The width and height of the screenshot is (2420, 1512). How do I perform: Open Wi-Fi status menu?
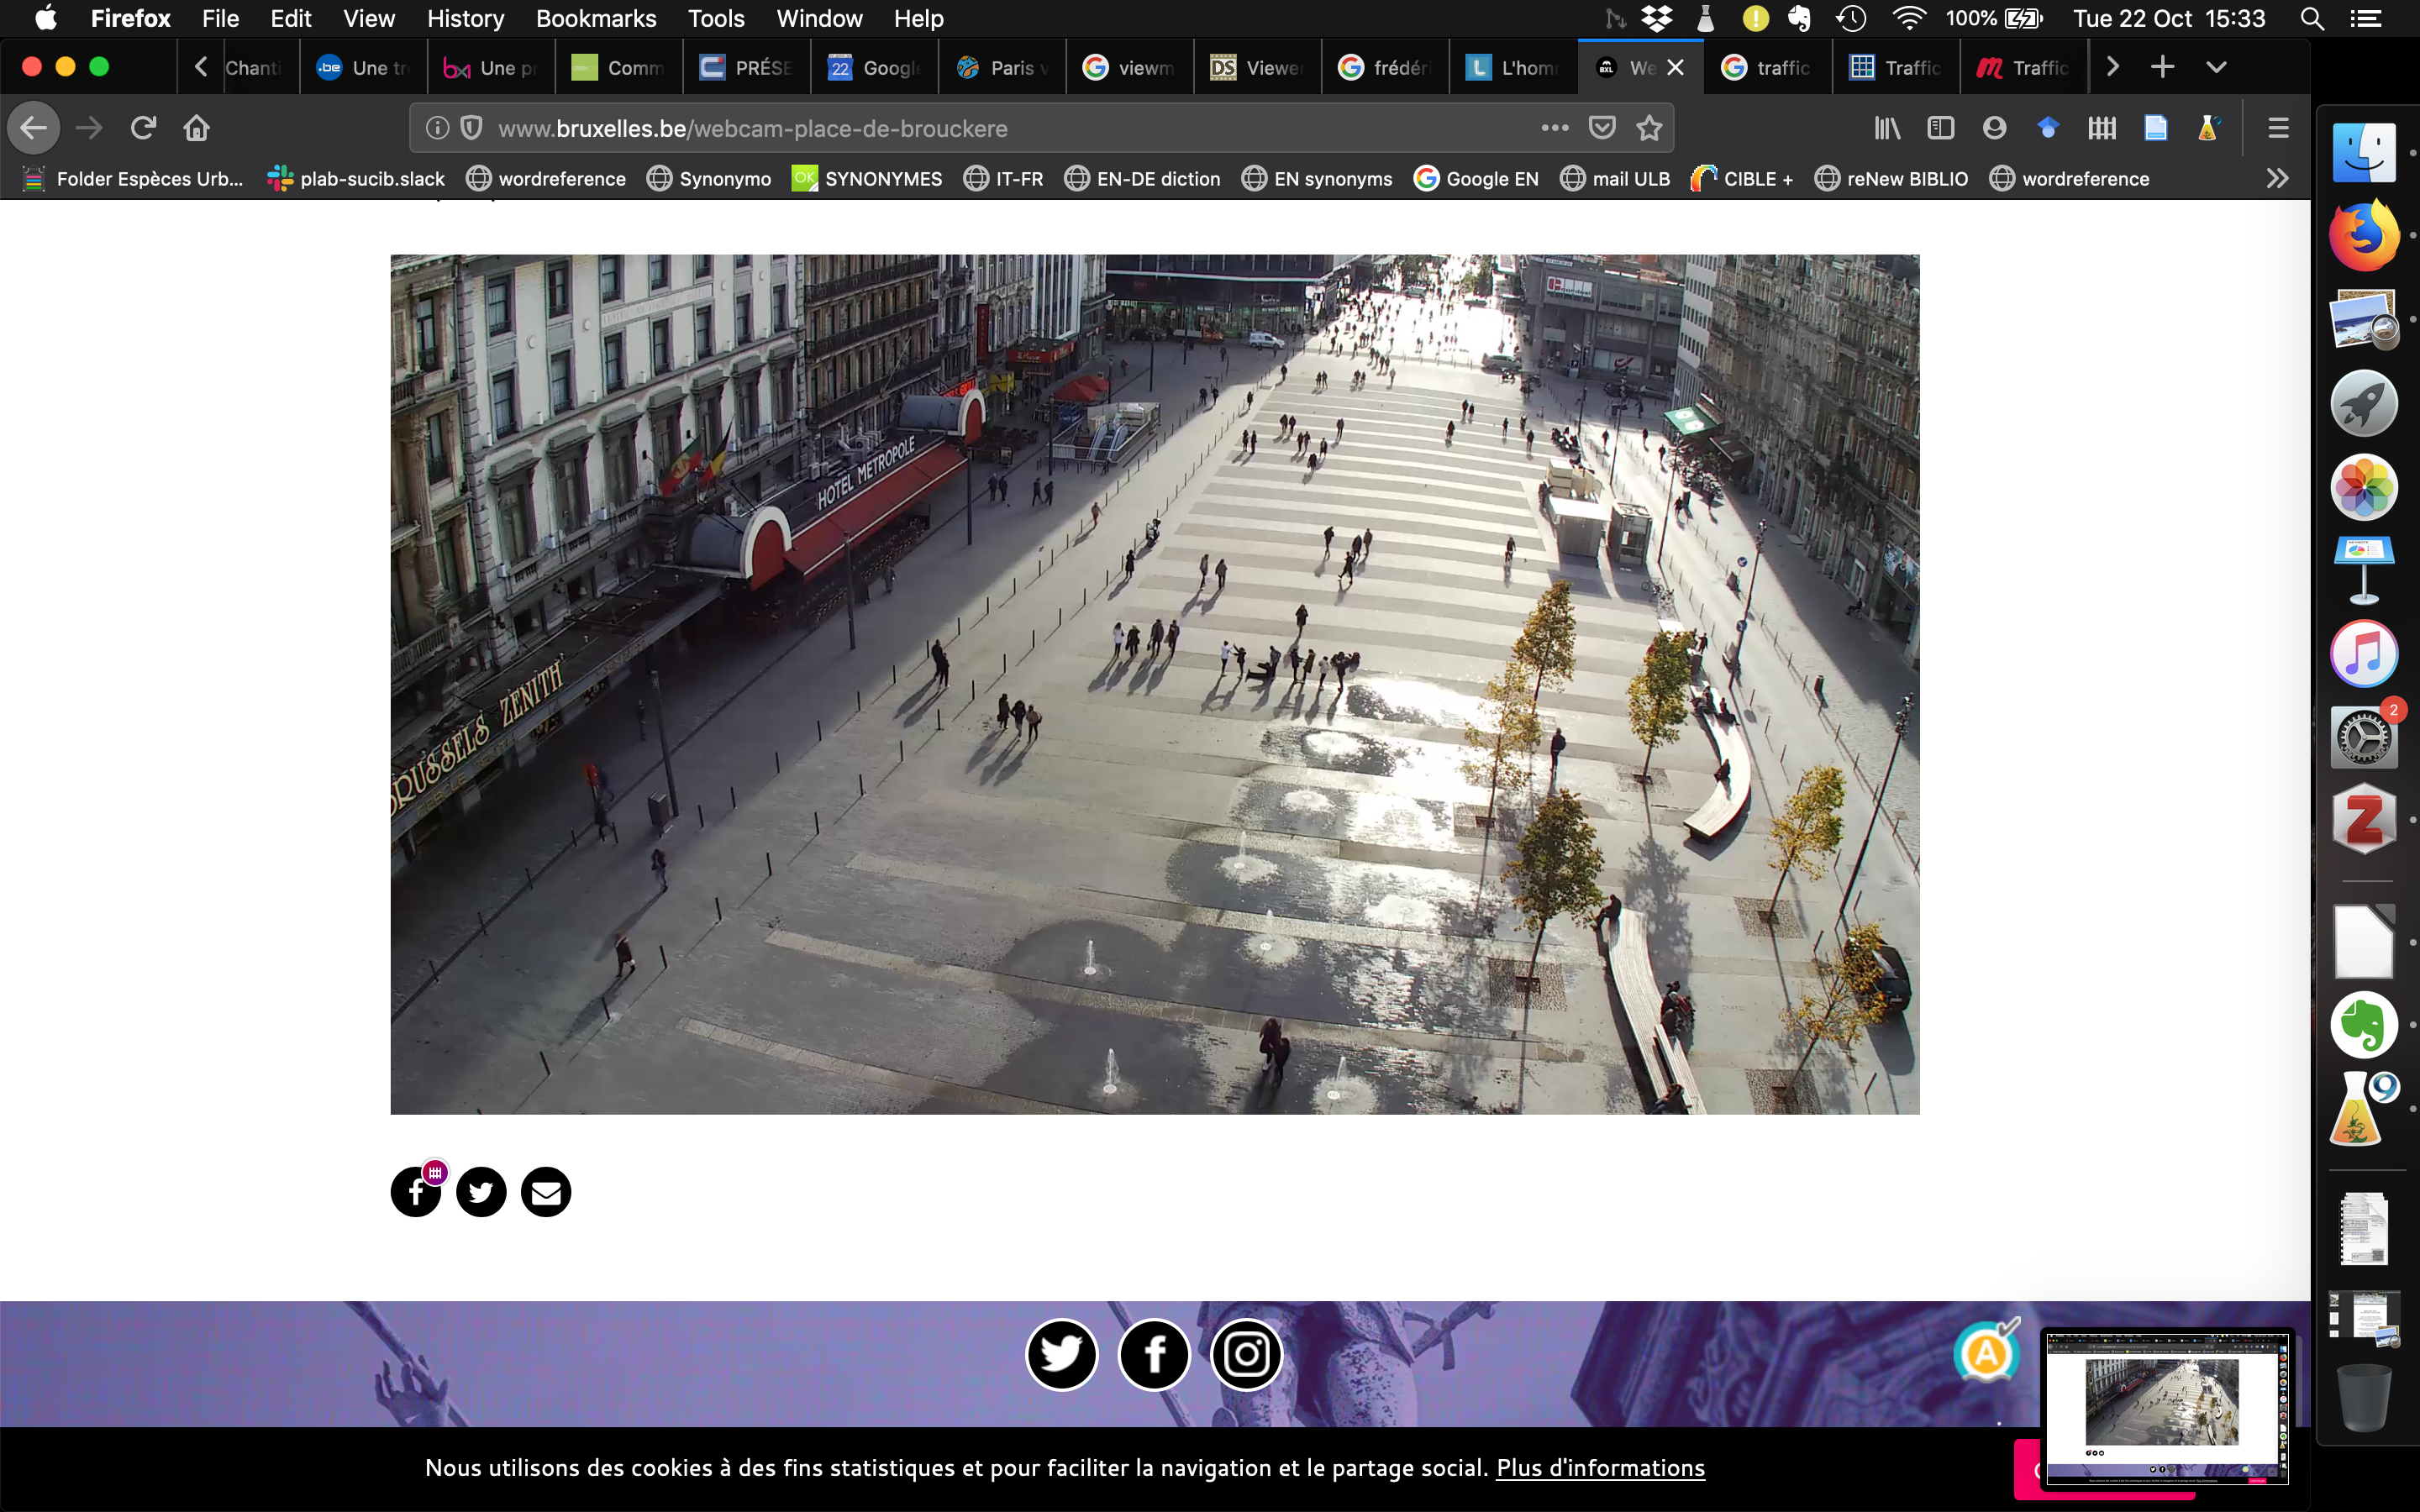(x=1908, y=18)
